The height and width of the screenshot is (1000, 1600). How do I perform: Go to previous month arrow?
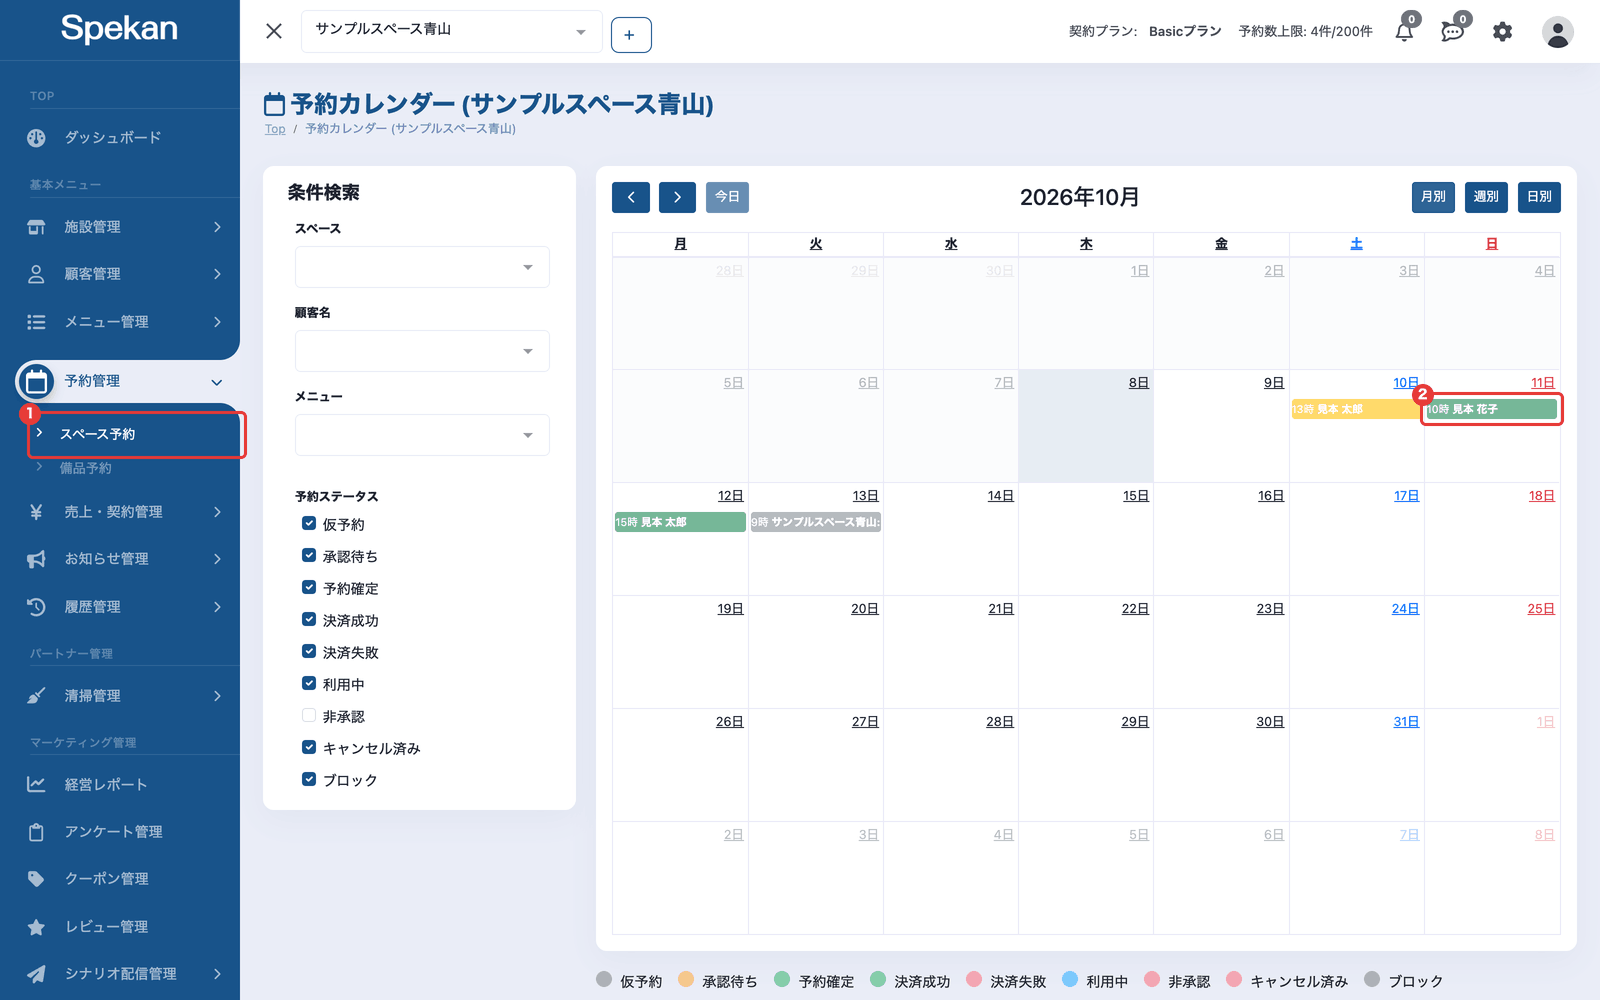[631, 197]
